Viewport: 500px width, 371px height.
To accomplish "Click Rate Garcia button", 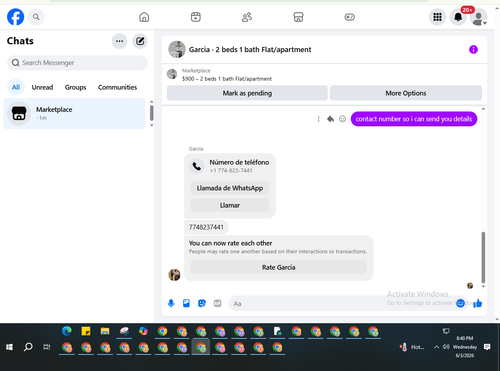I will pyautogui.click(x=278, y=267).
